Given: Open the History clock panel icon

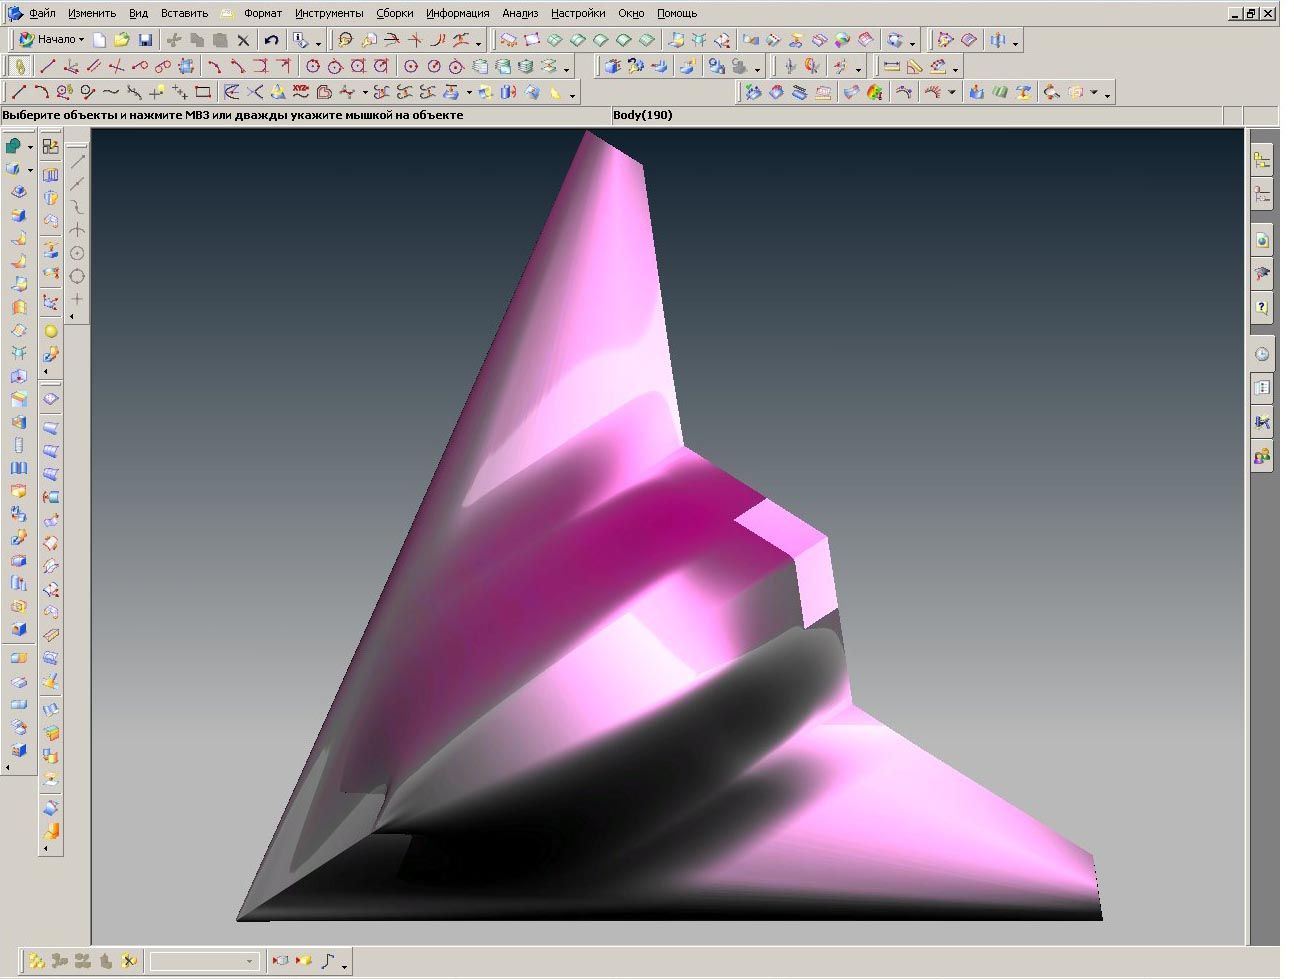Looking at the screenshot, I should click(x=1262, y=354).
